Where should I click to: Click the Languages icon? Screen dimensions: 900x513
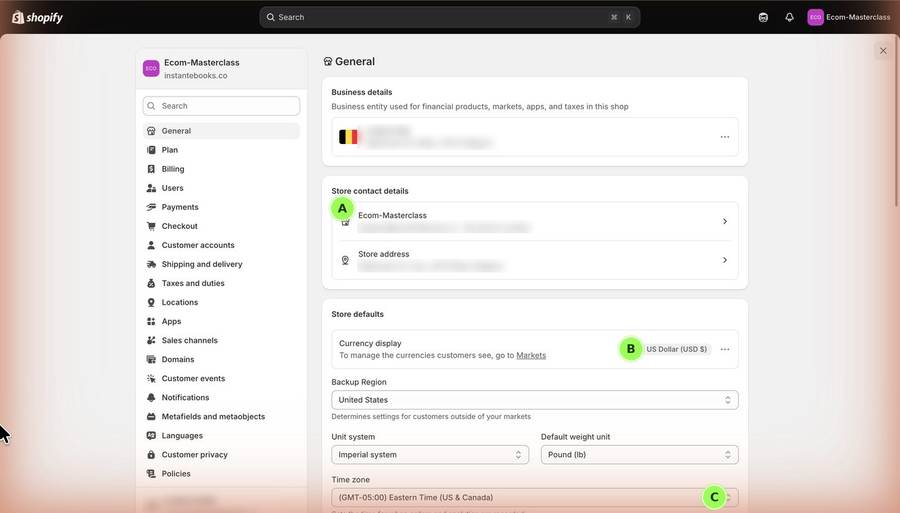[x=151, y=436]
